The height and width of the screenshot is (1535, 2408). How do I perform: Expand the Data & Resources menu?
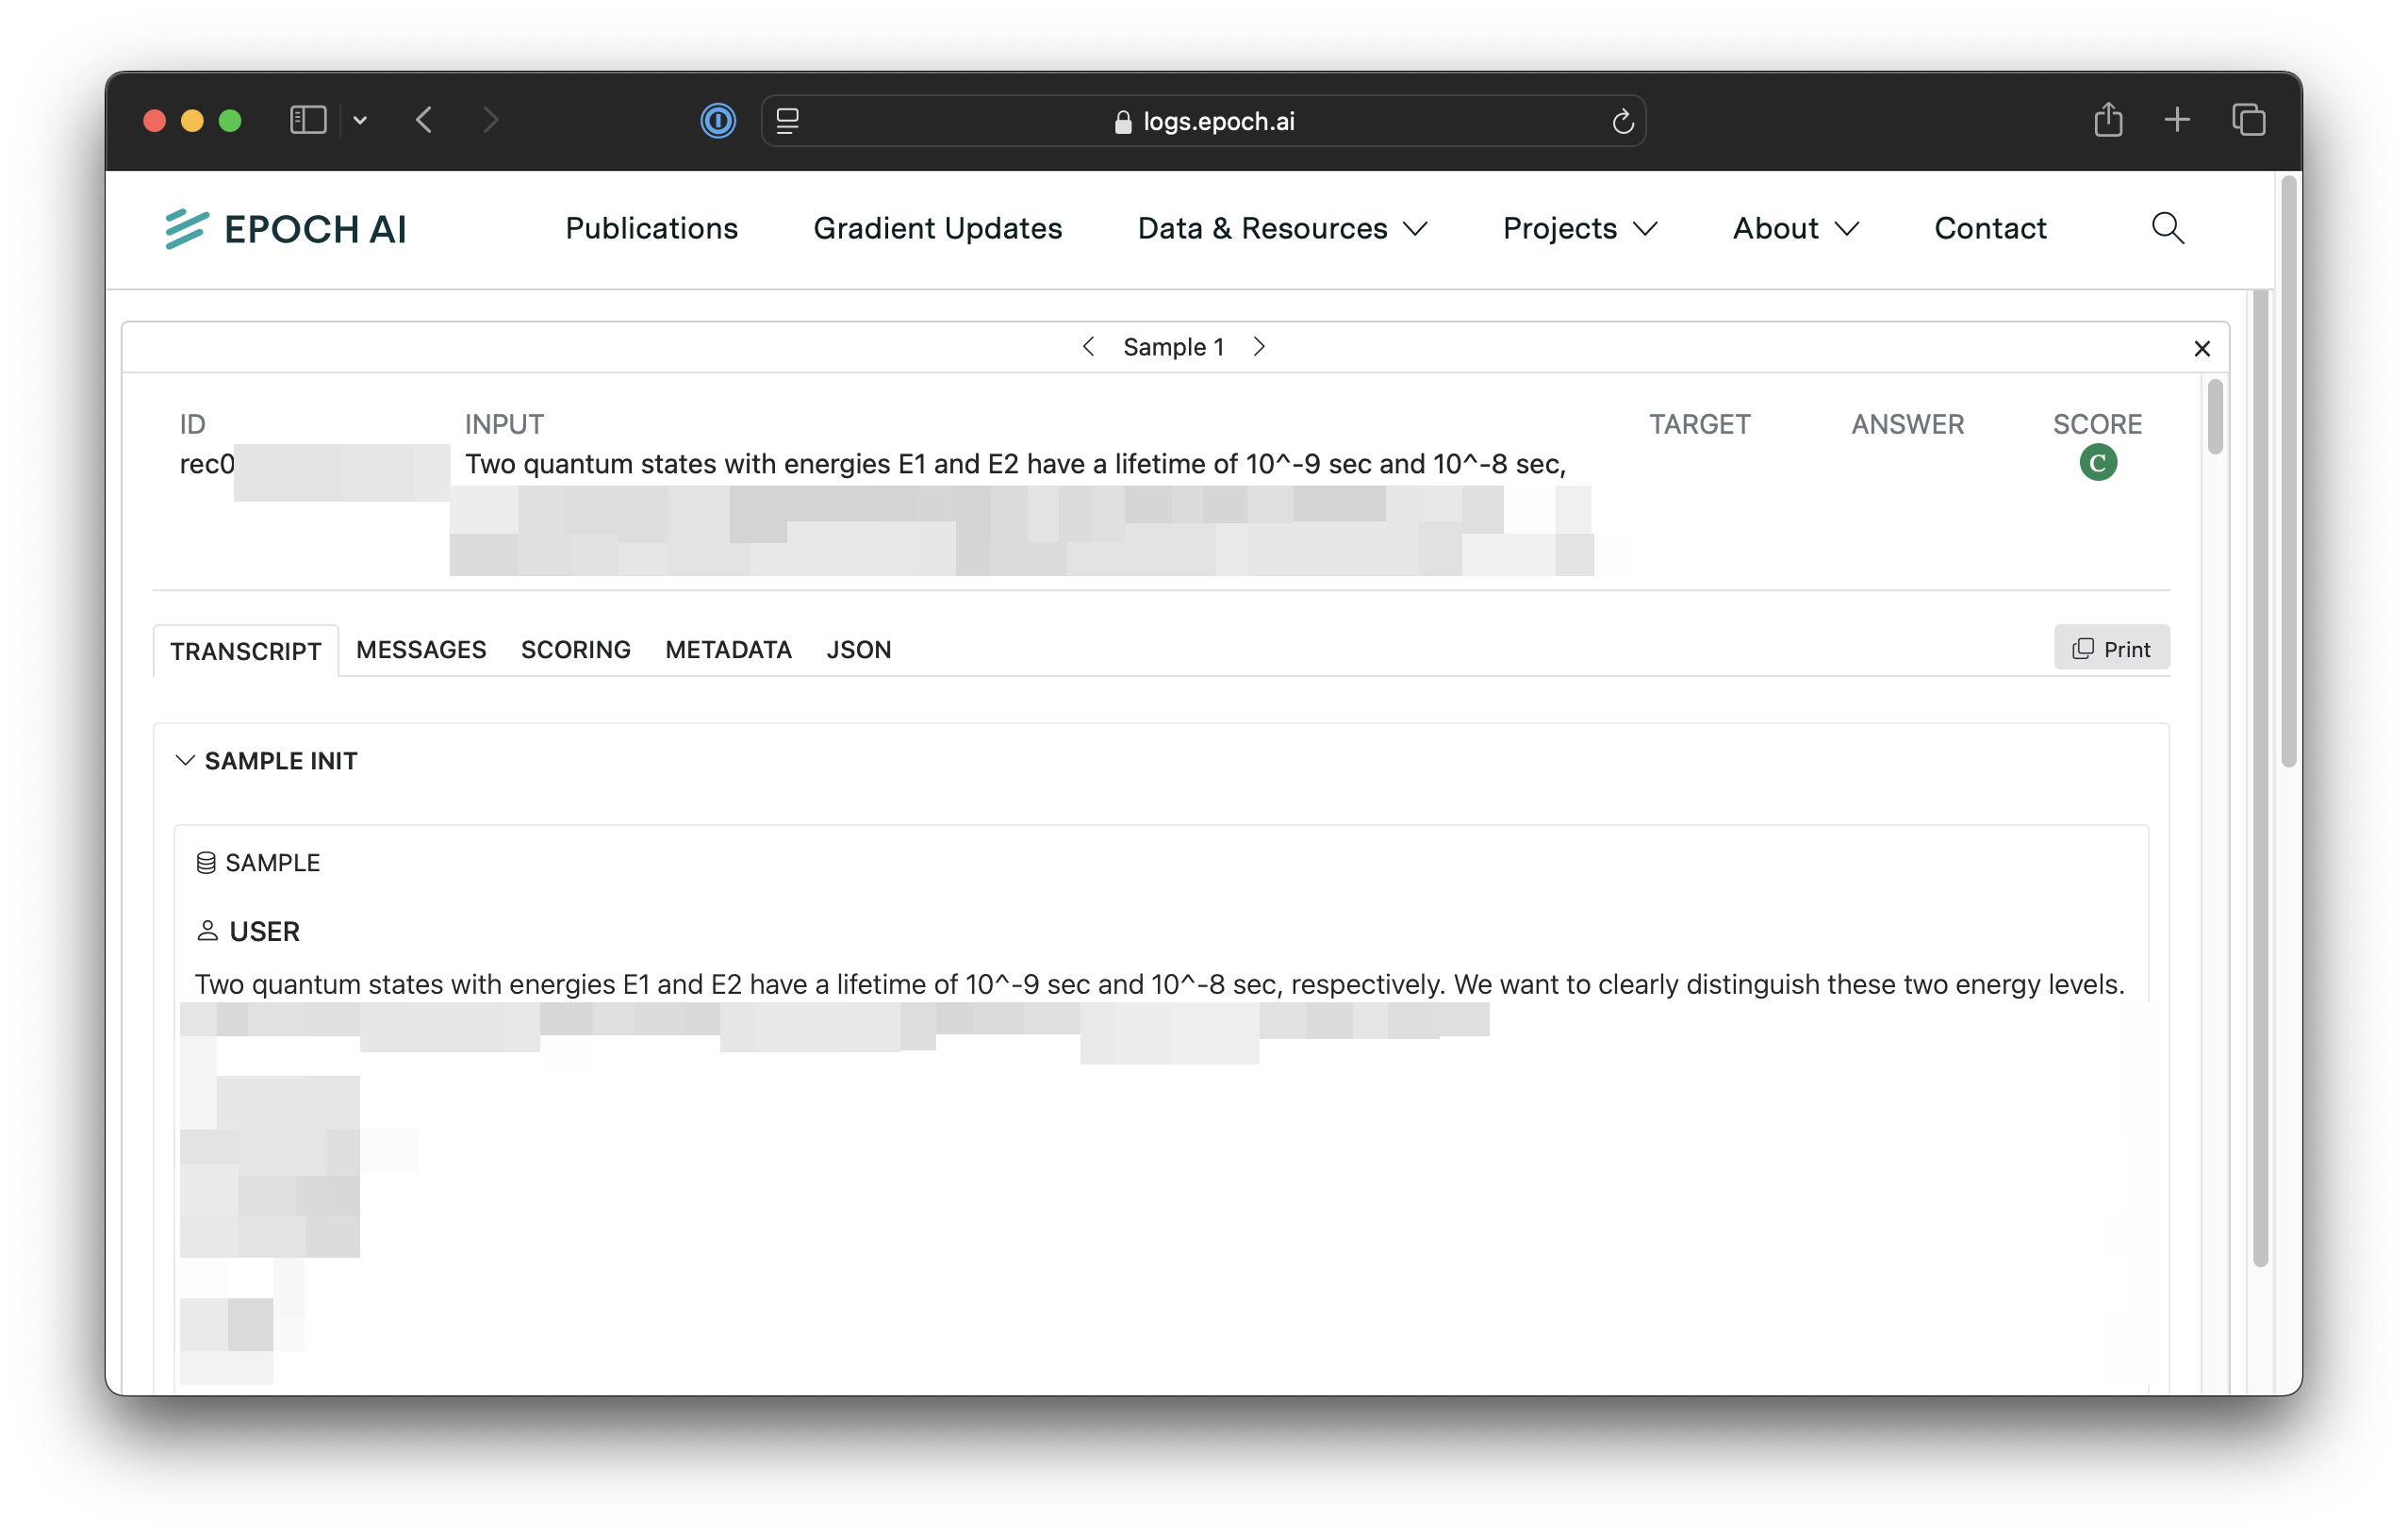coord(1282,229)
